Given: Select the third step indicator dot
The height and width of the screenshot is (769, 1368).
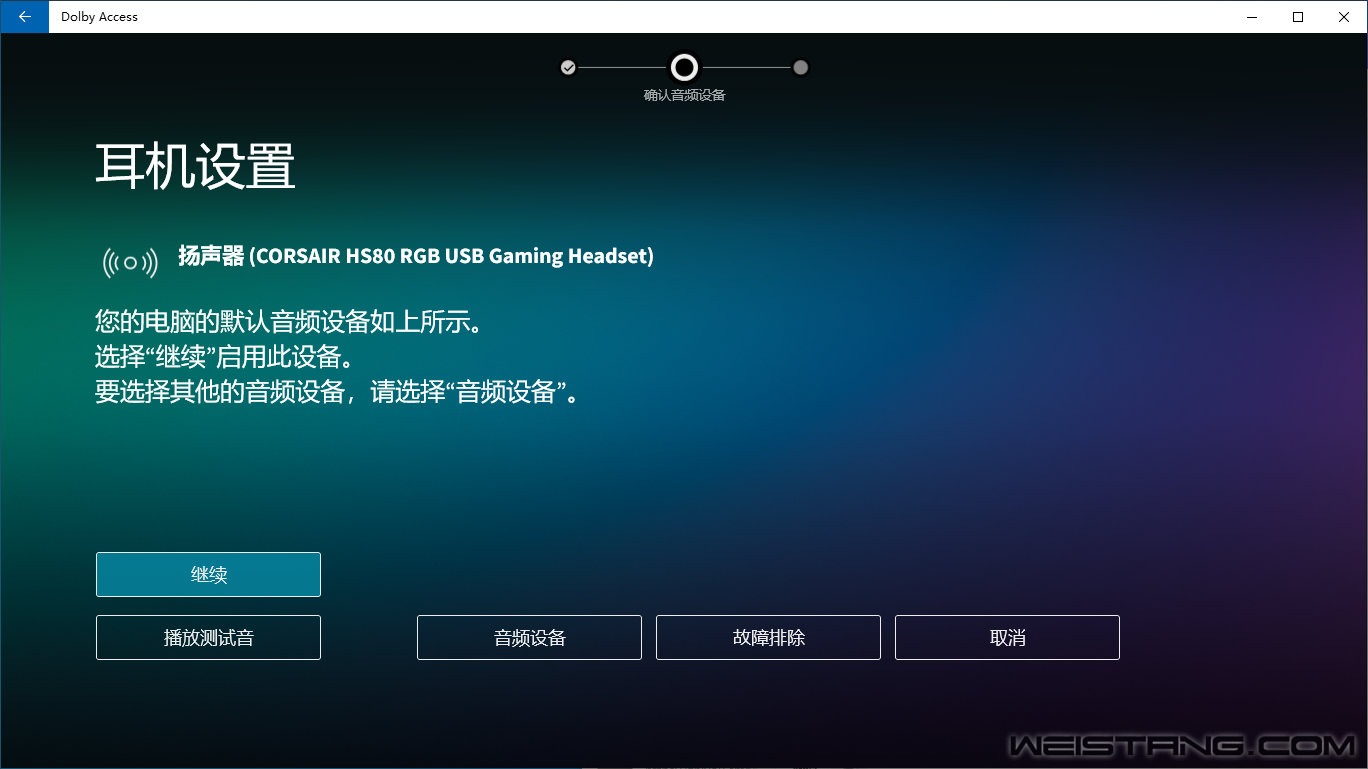Looking at the screenshot, I should [800, 68].
